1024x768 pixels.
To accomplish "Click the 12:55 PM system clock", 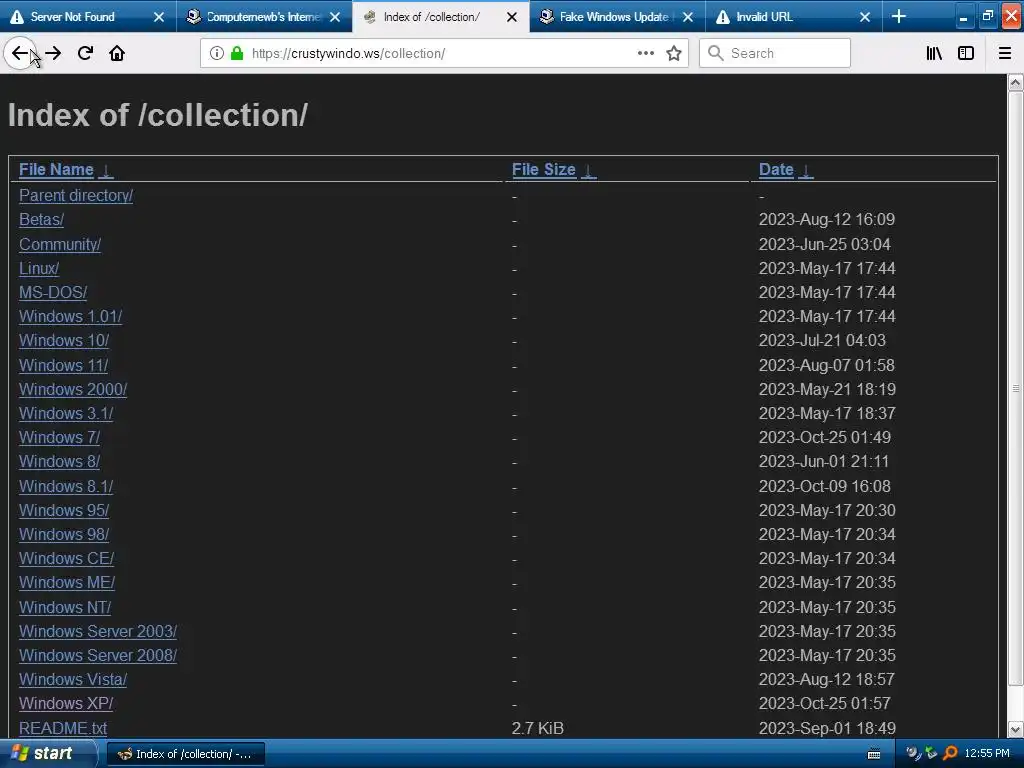I will [987, 754].
